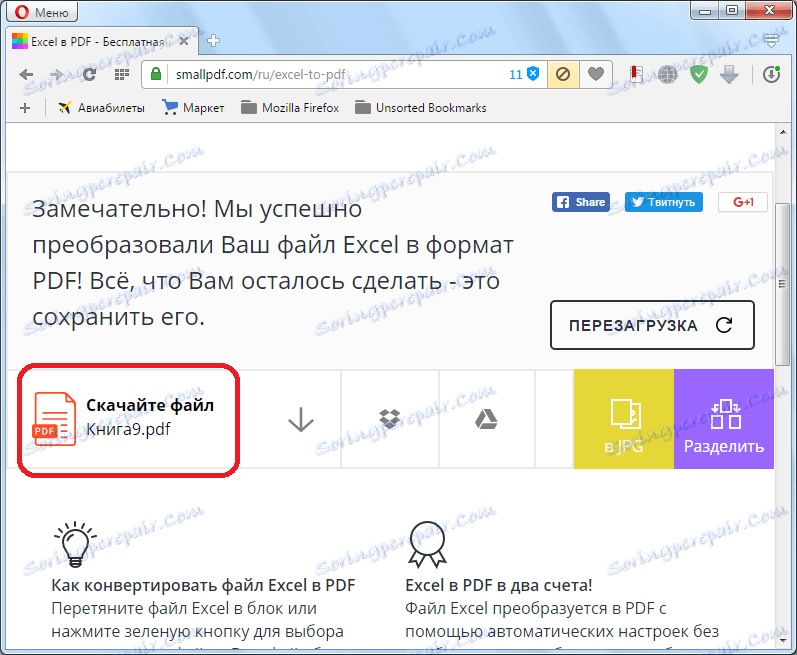Minimize the Opera window
The height and width of the screenshot is (655, 797).
(x=705, y=11)
